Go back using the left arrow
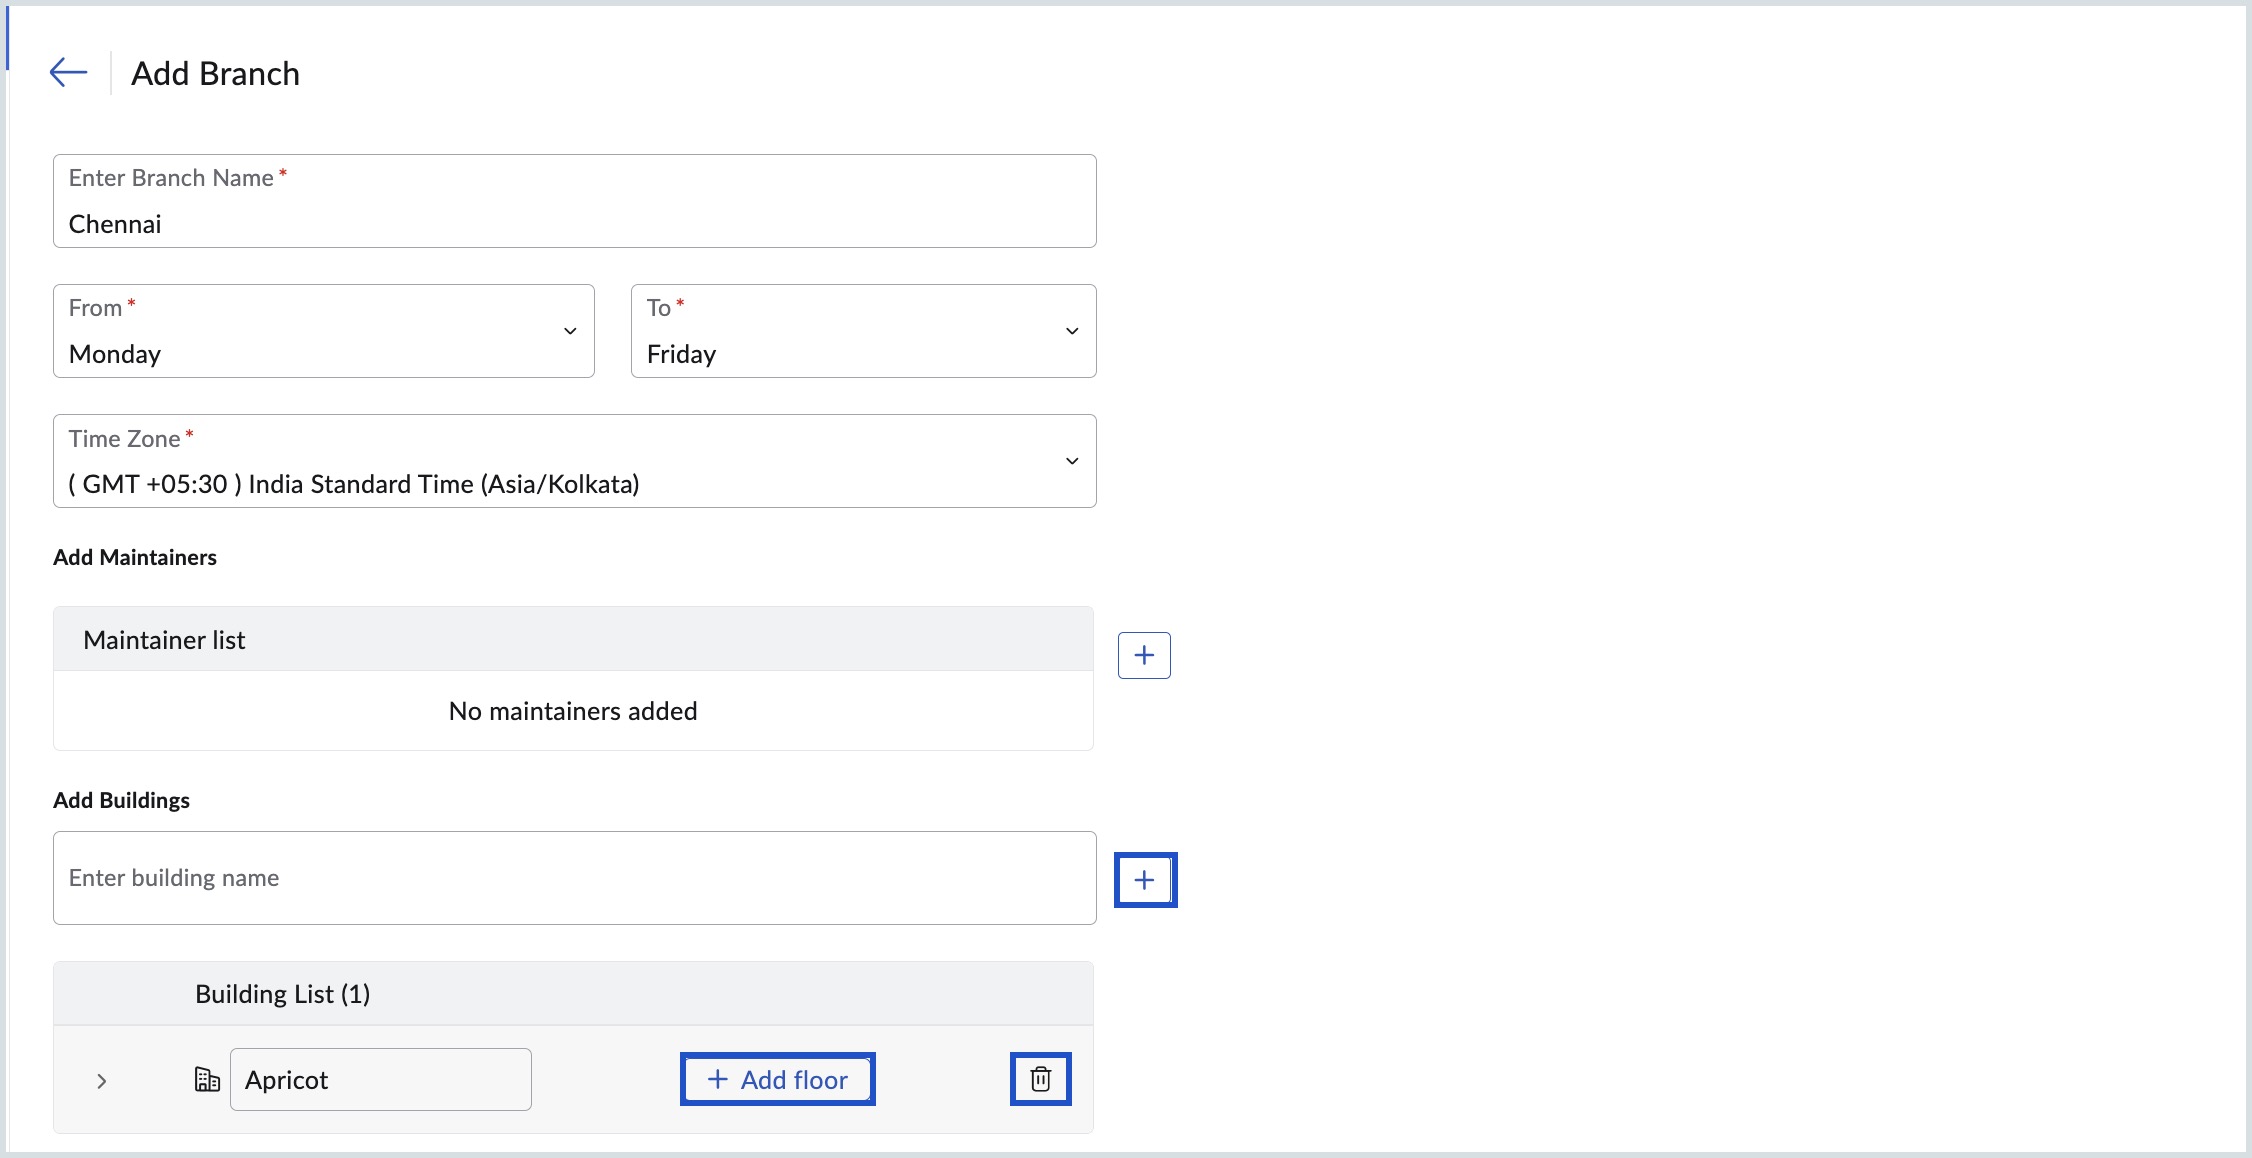Image resolution: width=2252 pixels, height=1158 pixels. pos(68,73)
